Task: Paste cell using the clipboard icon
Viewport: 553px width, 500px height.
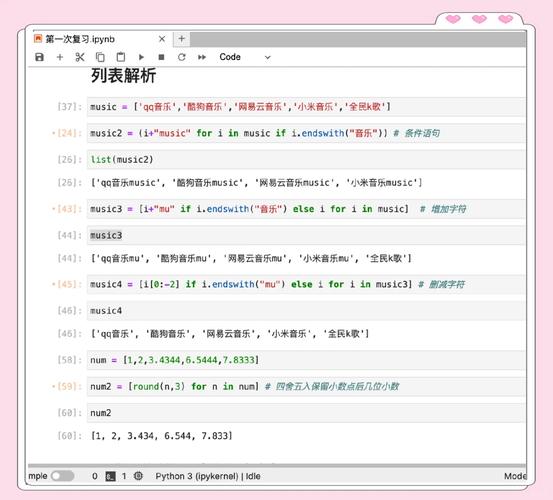Action: click(121, 57)
